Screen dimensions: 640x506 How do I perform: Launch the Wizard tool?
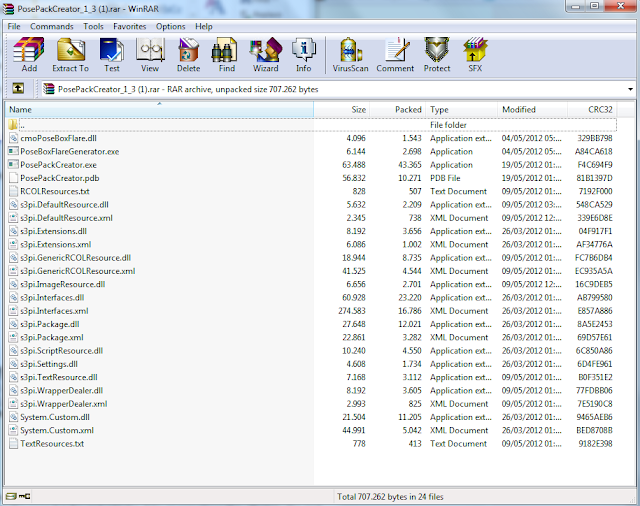pyautogui.click(x=266, y=55)
